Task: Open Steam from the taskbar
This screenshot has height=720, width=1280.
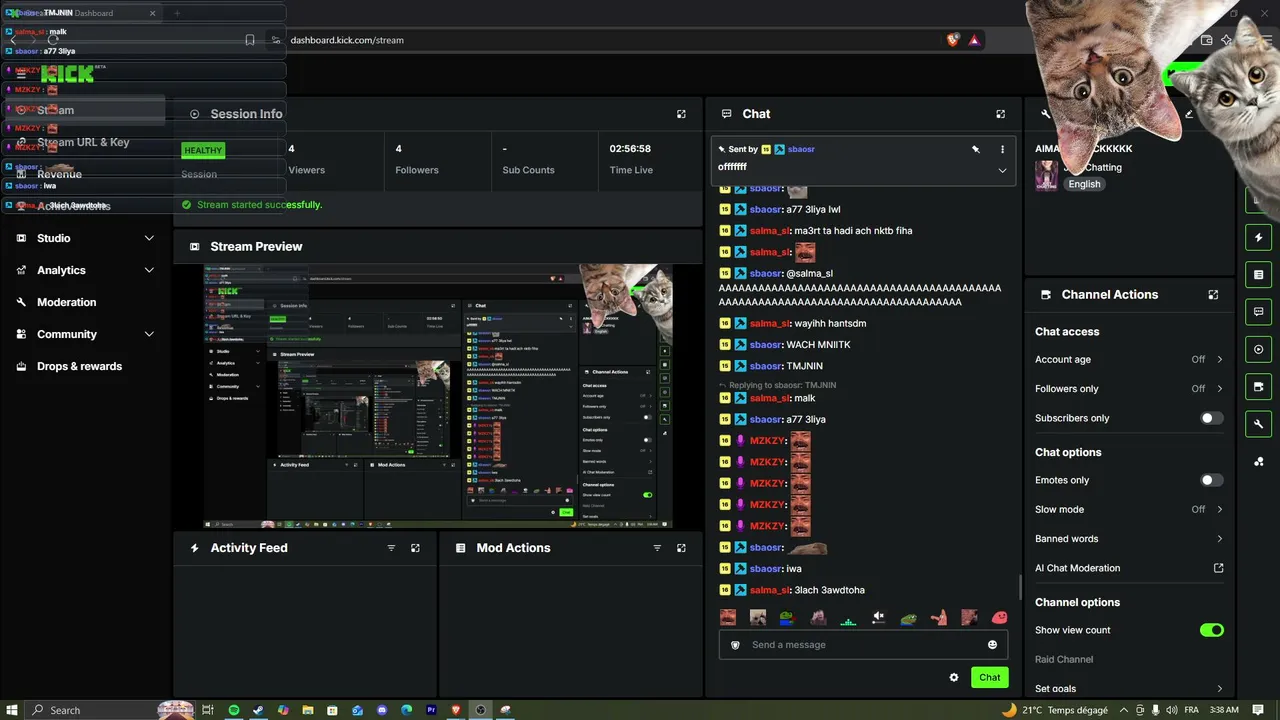Action: point(258,710)
